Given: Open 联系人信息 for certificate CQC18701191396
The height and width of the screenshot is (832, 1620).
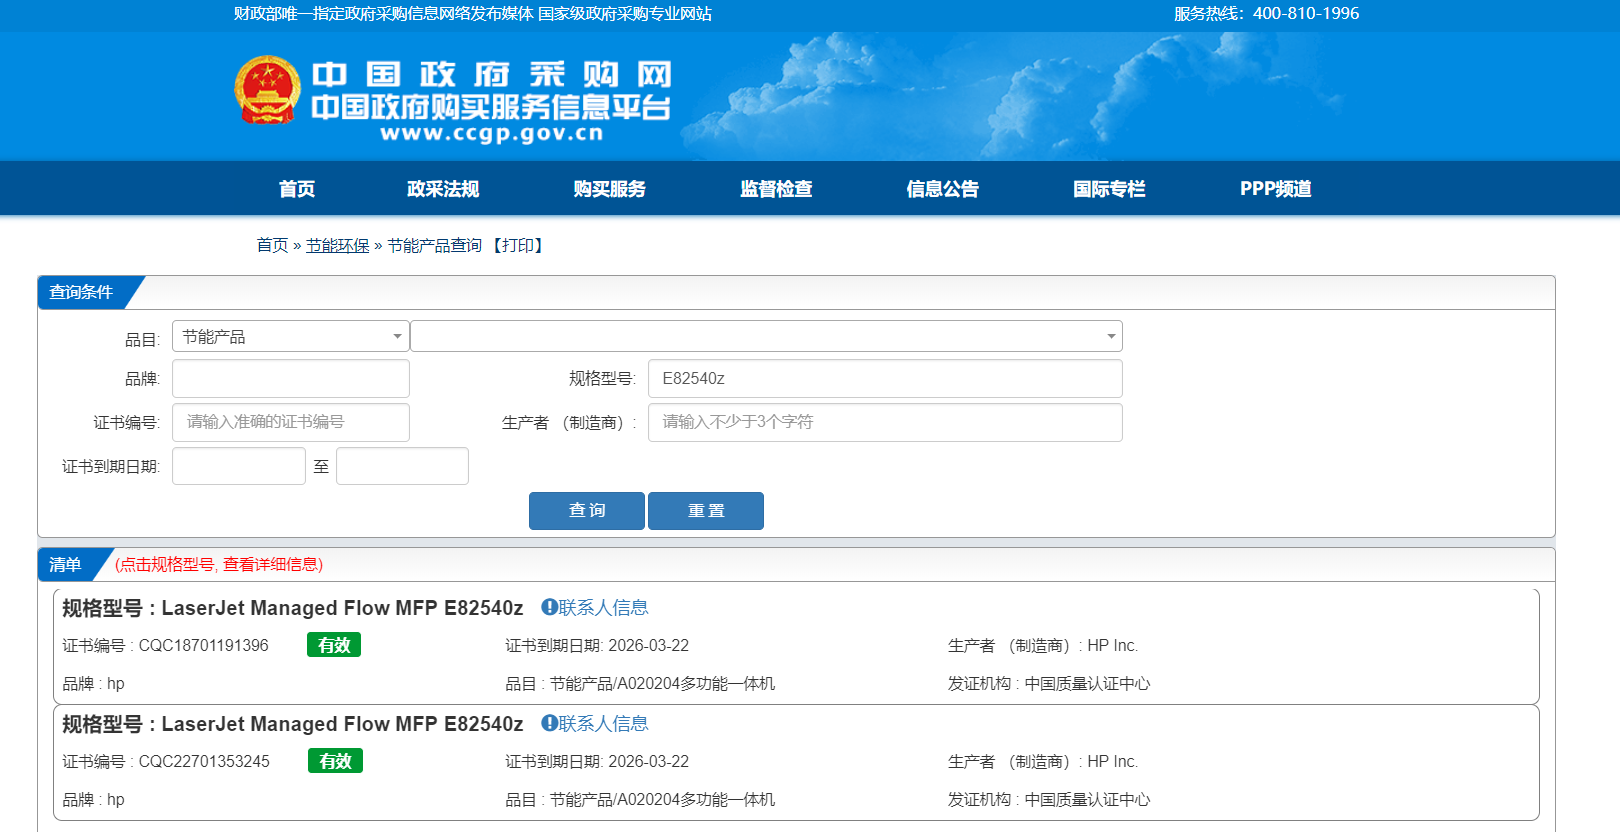Looking at the screenshot, I should click(x=603, y=607).
